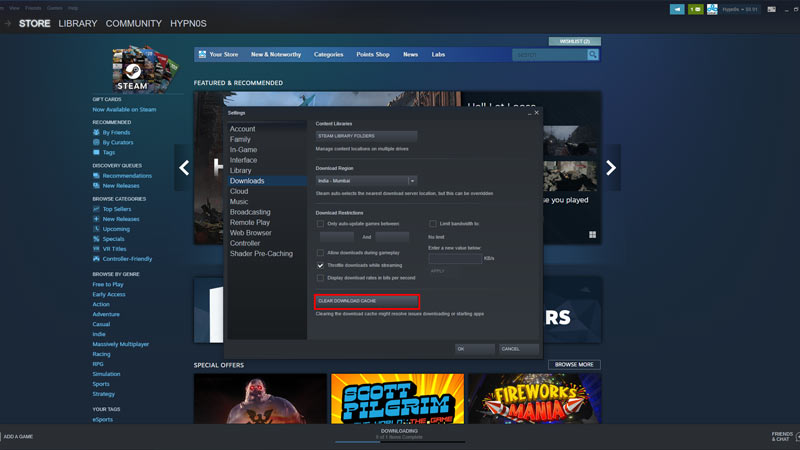Go to previous featured carousel slide
Image resolution: width=800 pixels, height=450 pixels.
coord(184,167)
